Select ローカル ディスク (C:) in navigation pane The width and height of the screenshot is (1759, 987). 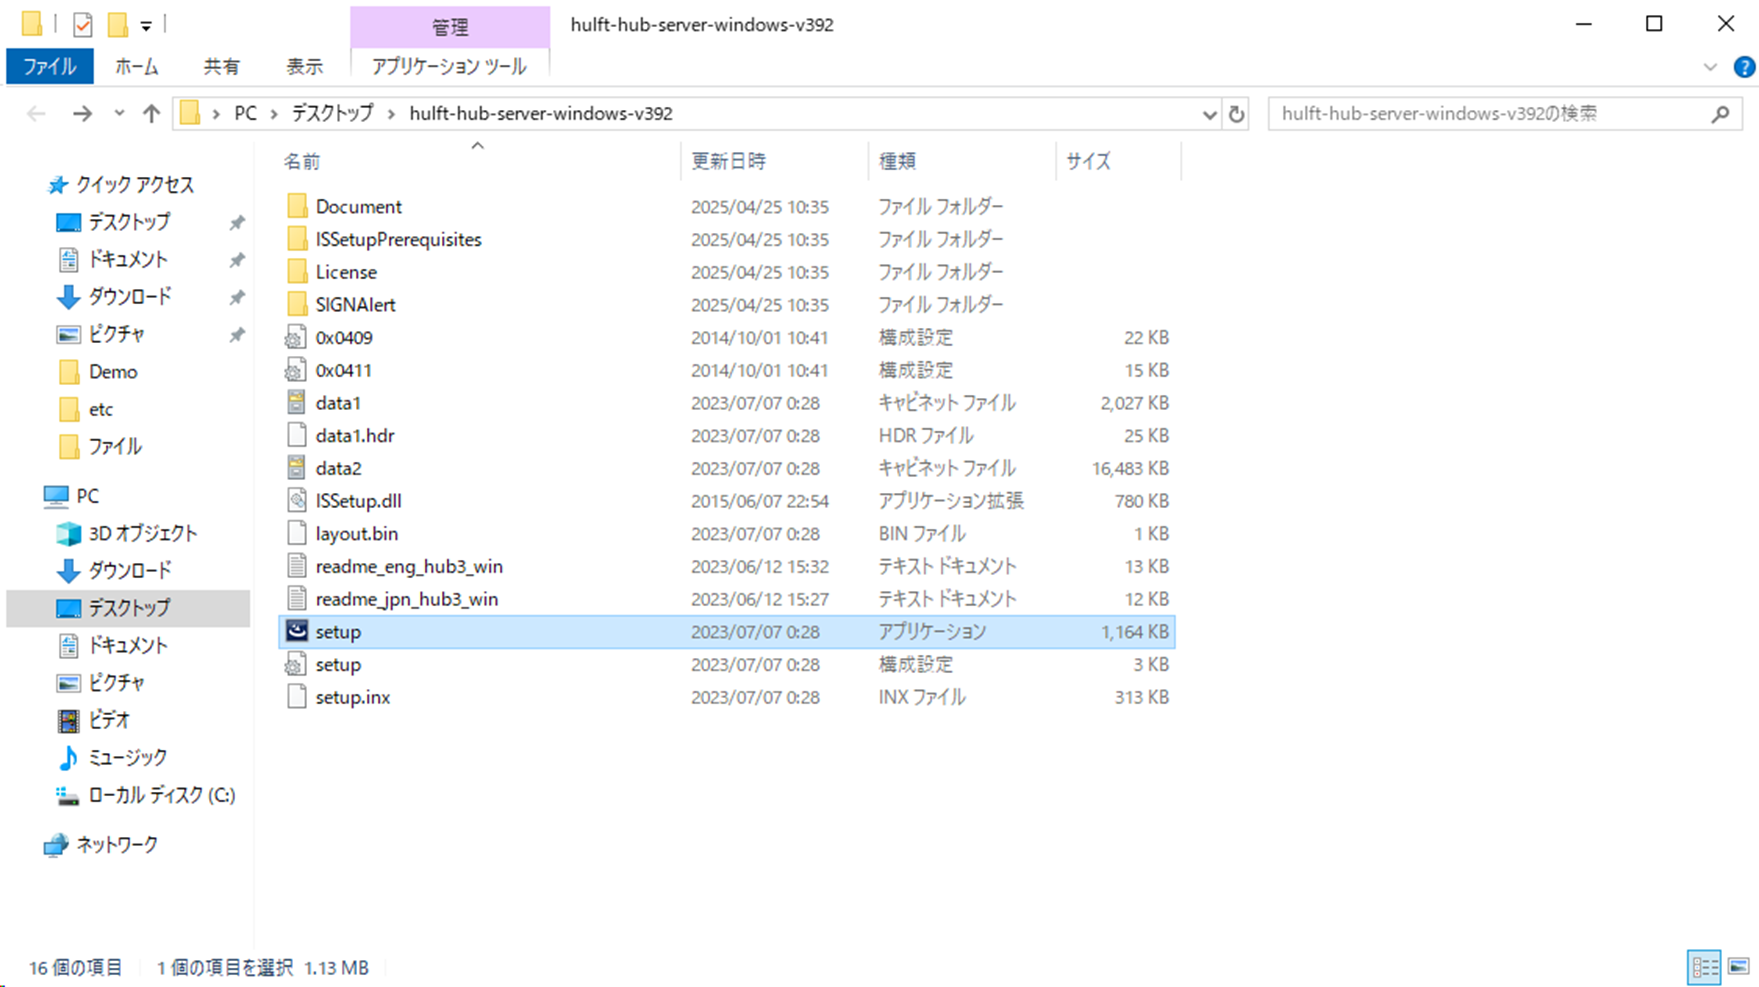[x=161, y=795]
